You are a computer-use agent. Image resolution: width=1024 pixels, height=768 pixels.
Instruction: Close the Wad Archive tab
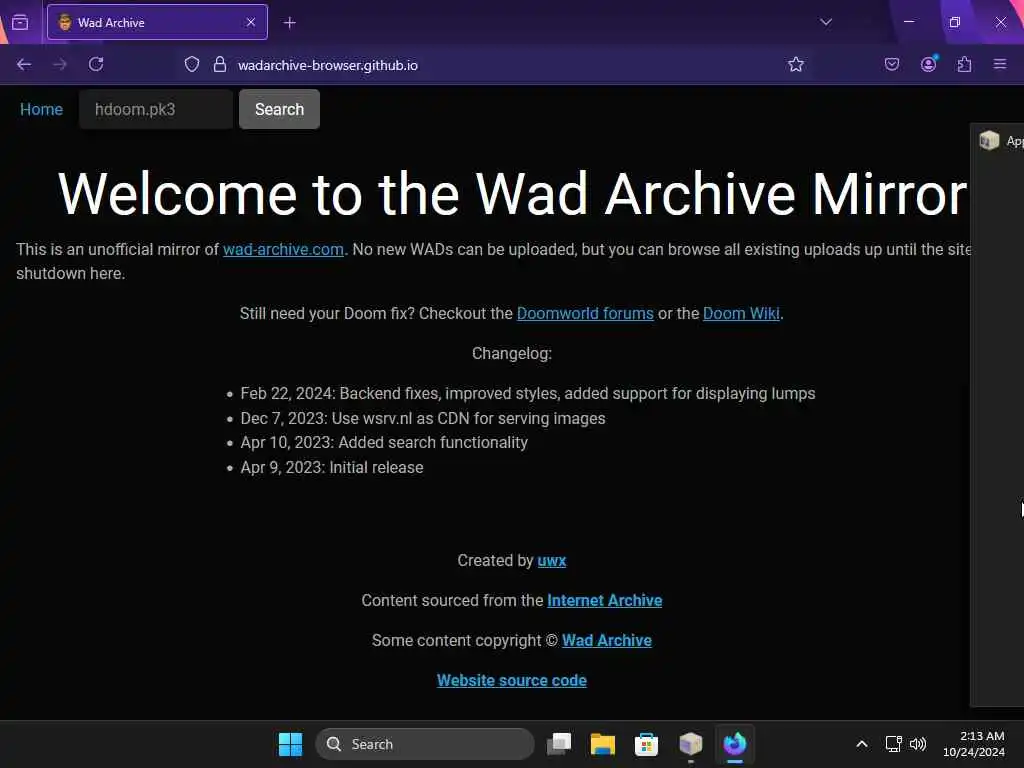[251, 22]
